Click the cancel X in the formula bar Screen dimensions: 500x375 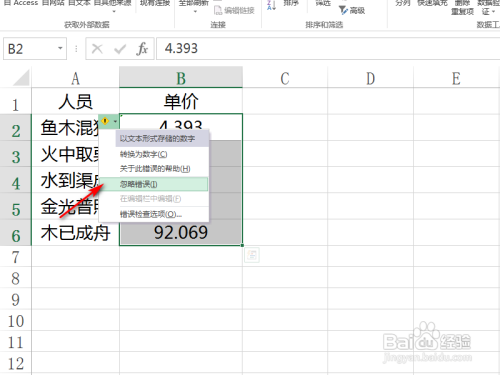pyautogui.click(x=97, y=49)
